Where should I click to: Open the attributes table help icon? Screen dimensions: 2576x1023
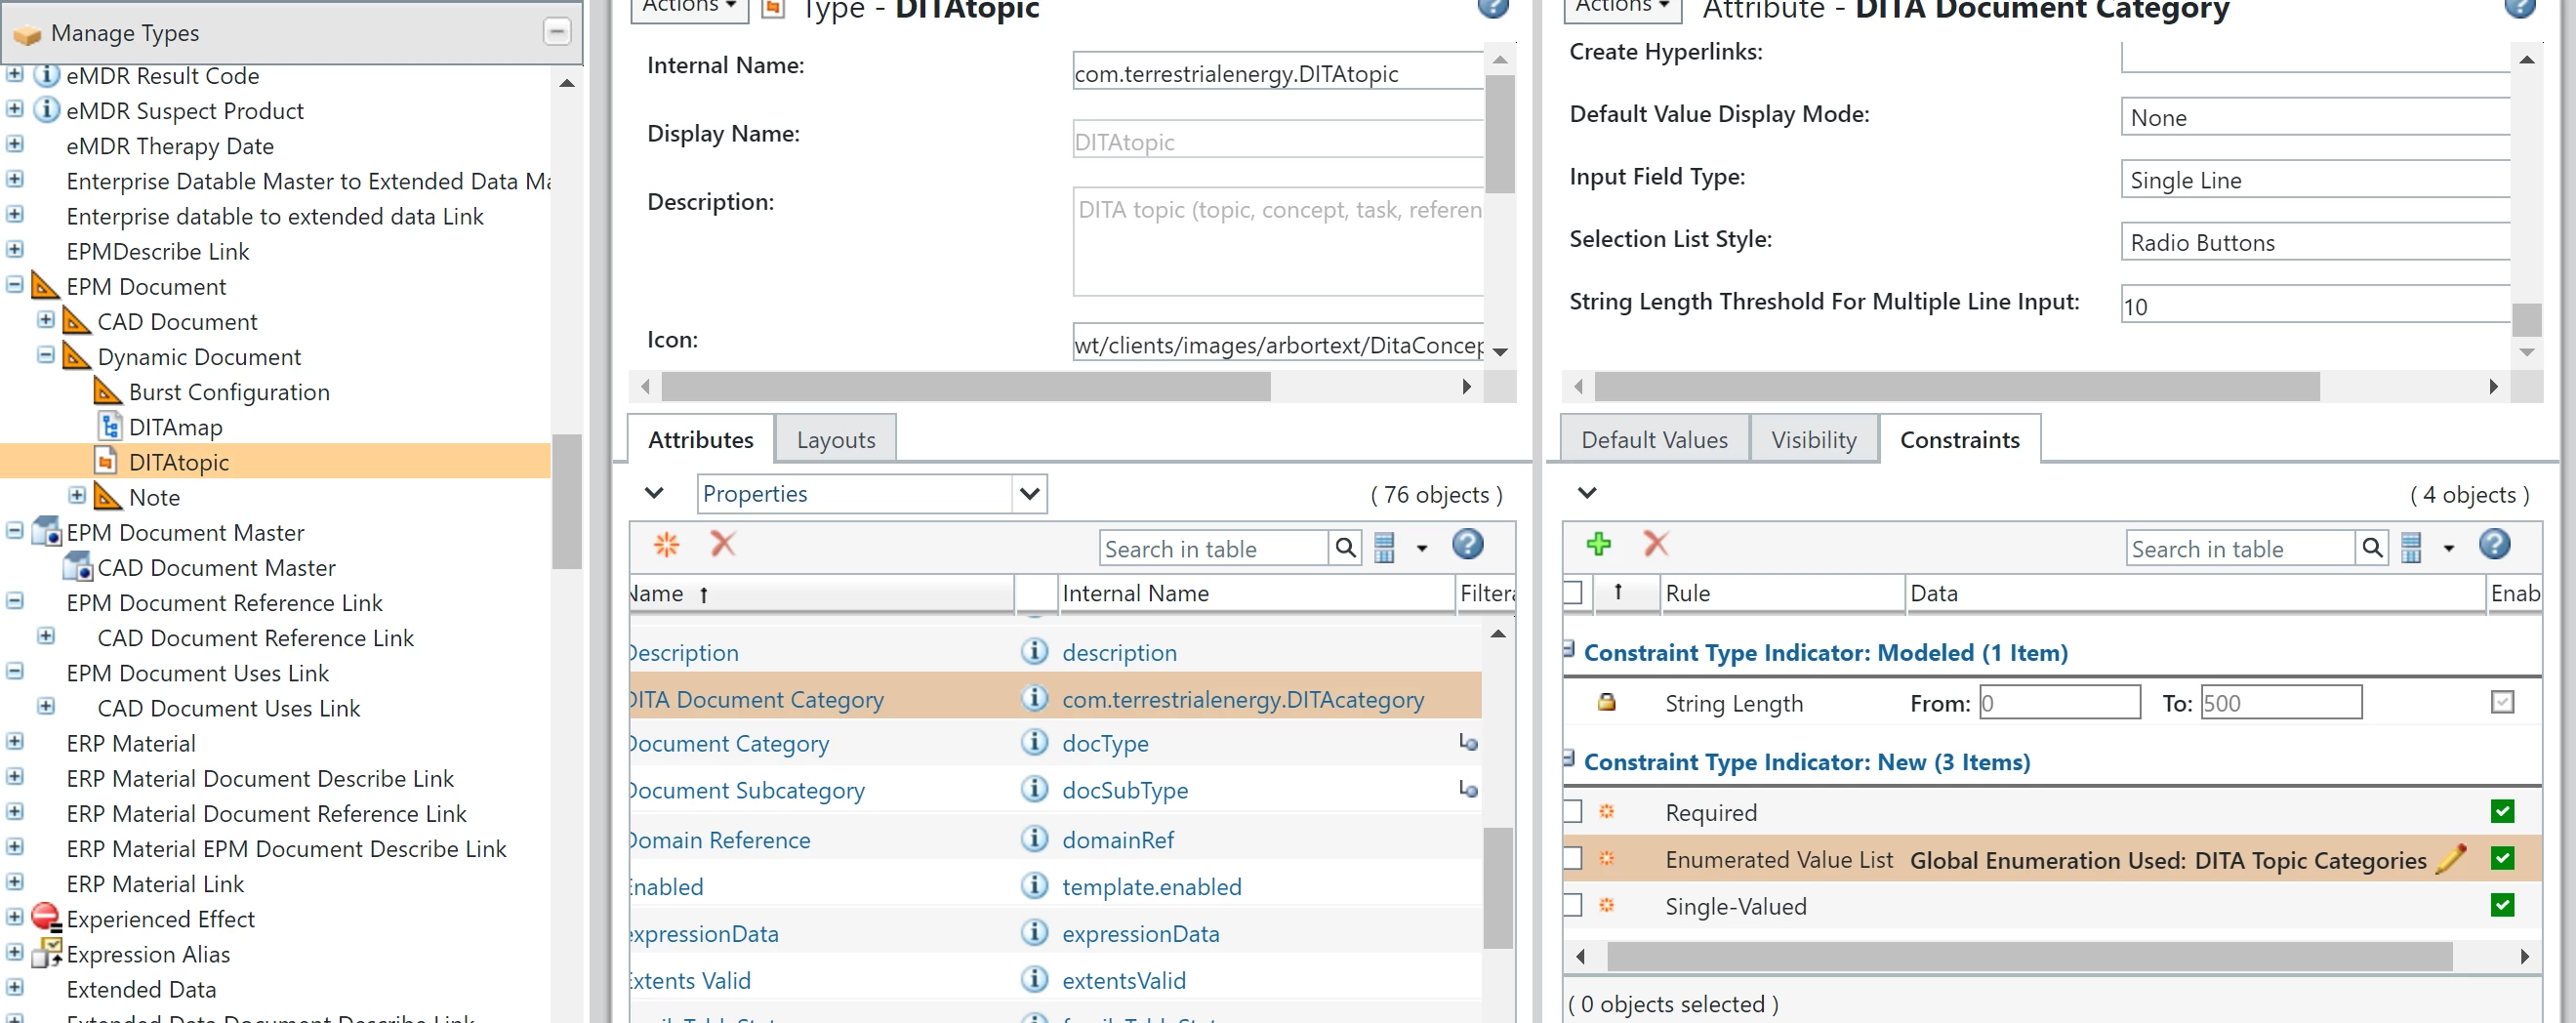pyautogui.click(x=1467, y=544)
